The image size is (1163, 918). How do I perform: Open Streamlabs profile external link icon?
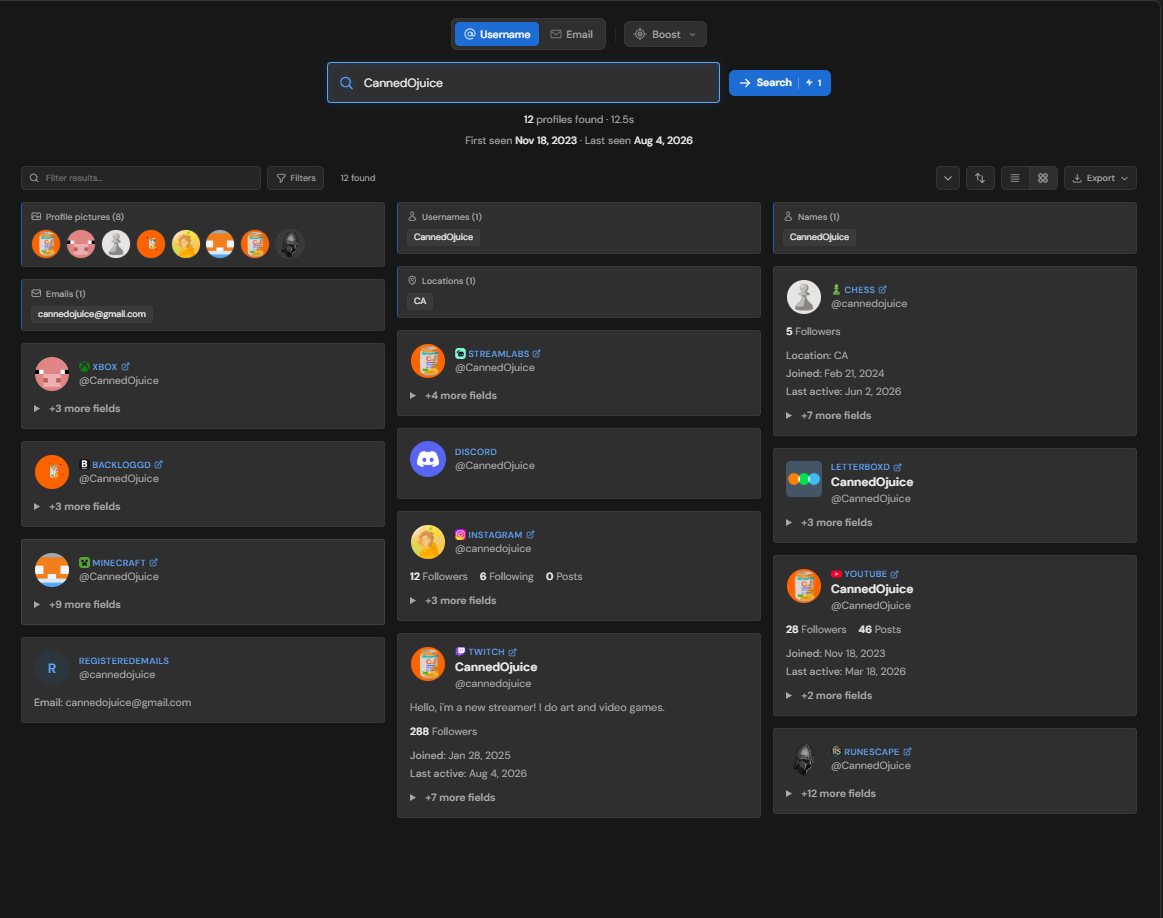tap(536, 353)
